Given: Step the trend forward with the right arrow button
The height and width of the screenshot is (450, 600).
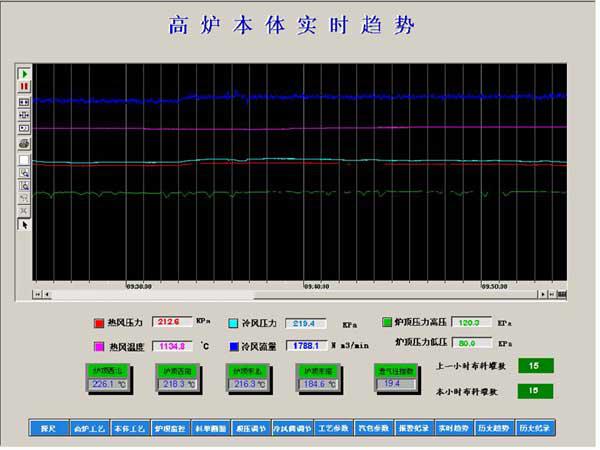Looking at the screenshot, I should (x=542, y=294).
